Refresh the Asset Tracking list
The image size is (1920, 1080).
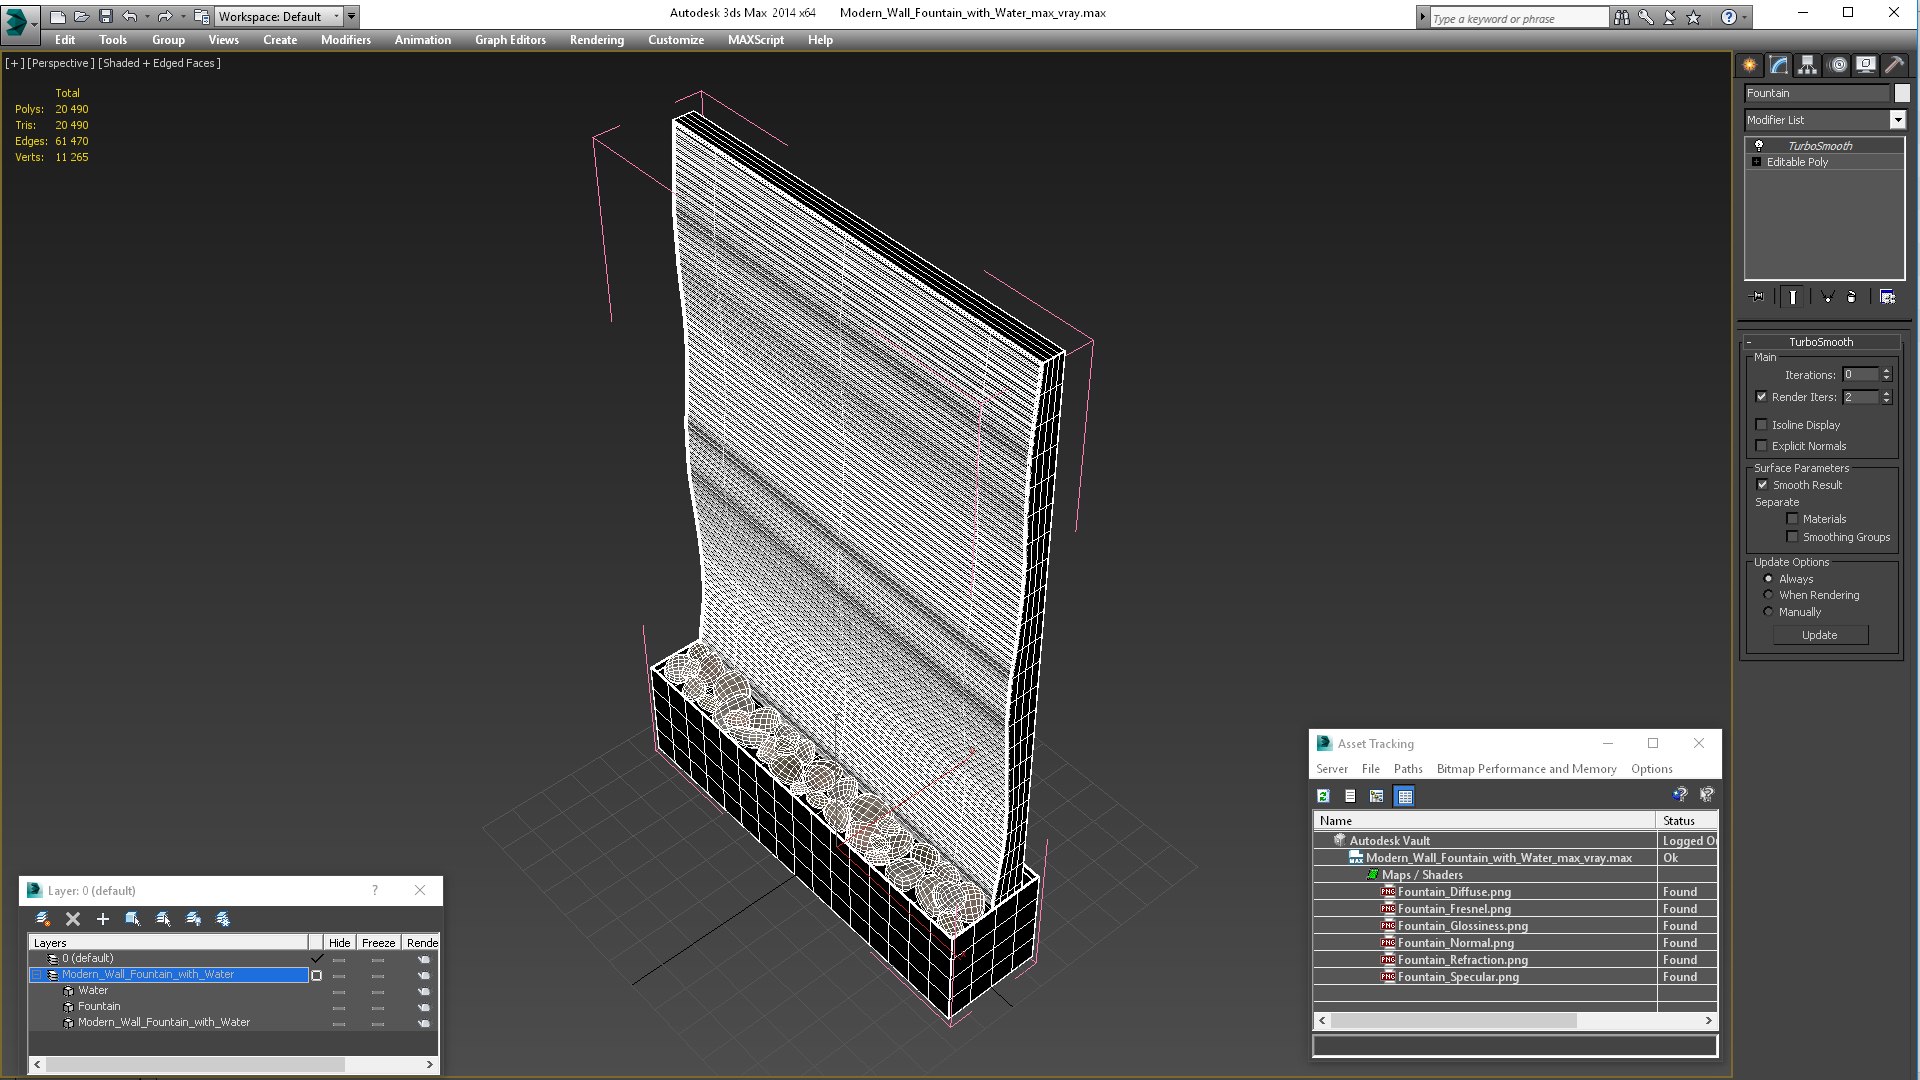1323,796
